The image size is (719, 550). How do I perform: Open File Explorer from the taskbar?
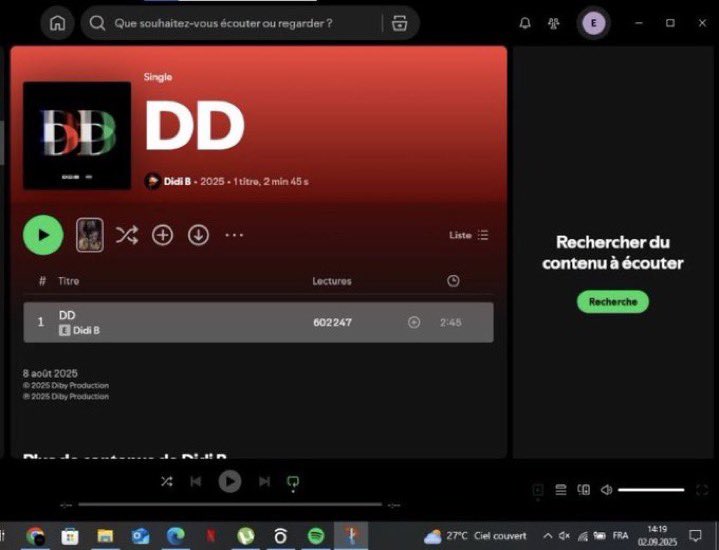[105, 536]
